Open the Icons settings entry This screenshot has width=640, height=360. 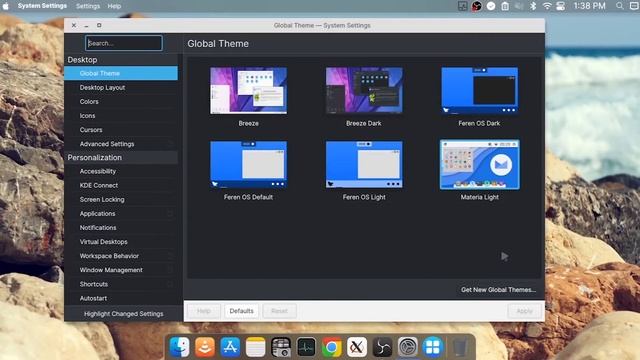tap(121, 116)
